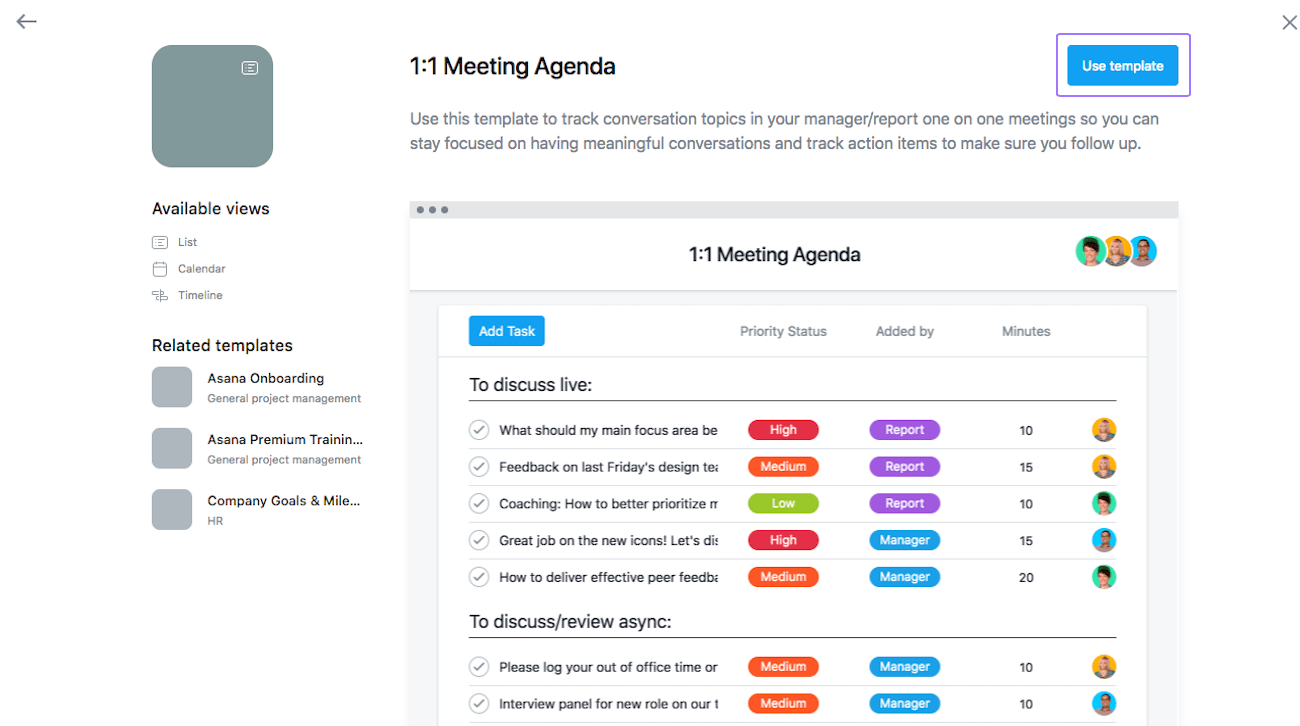
Task: Open the Manager avatar on the peer feedback task
Action: point(1103,576)
